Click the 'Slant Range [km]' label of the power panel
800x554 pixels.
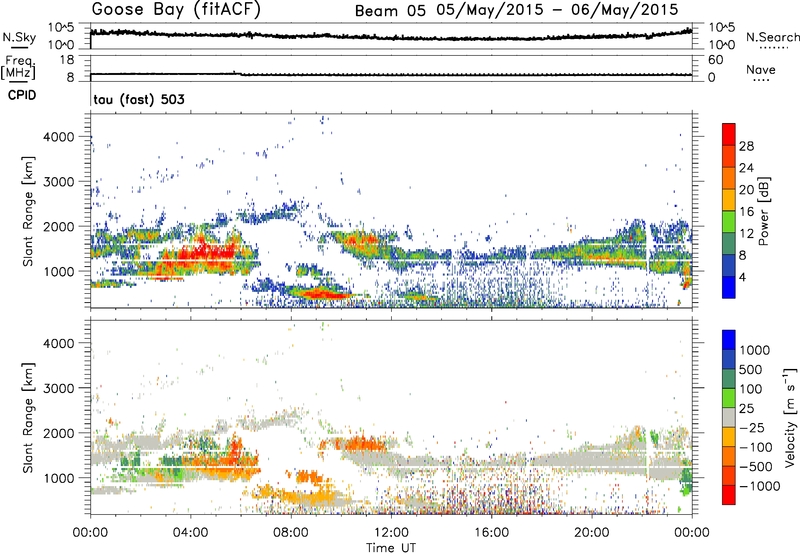point(27,211)
